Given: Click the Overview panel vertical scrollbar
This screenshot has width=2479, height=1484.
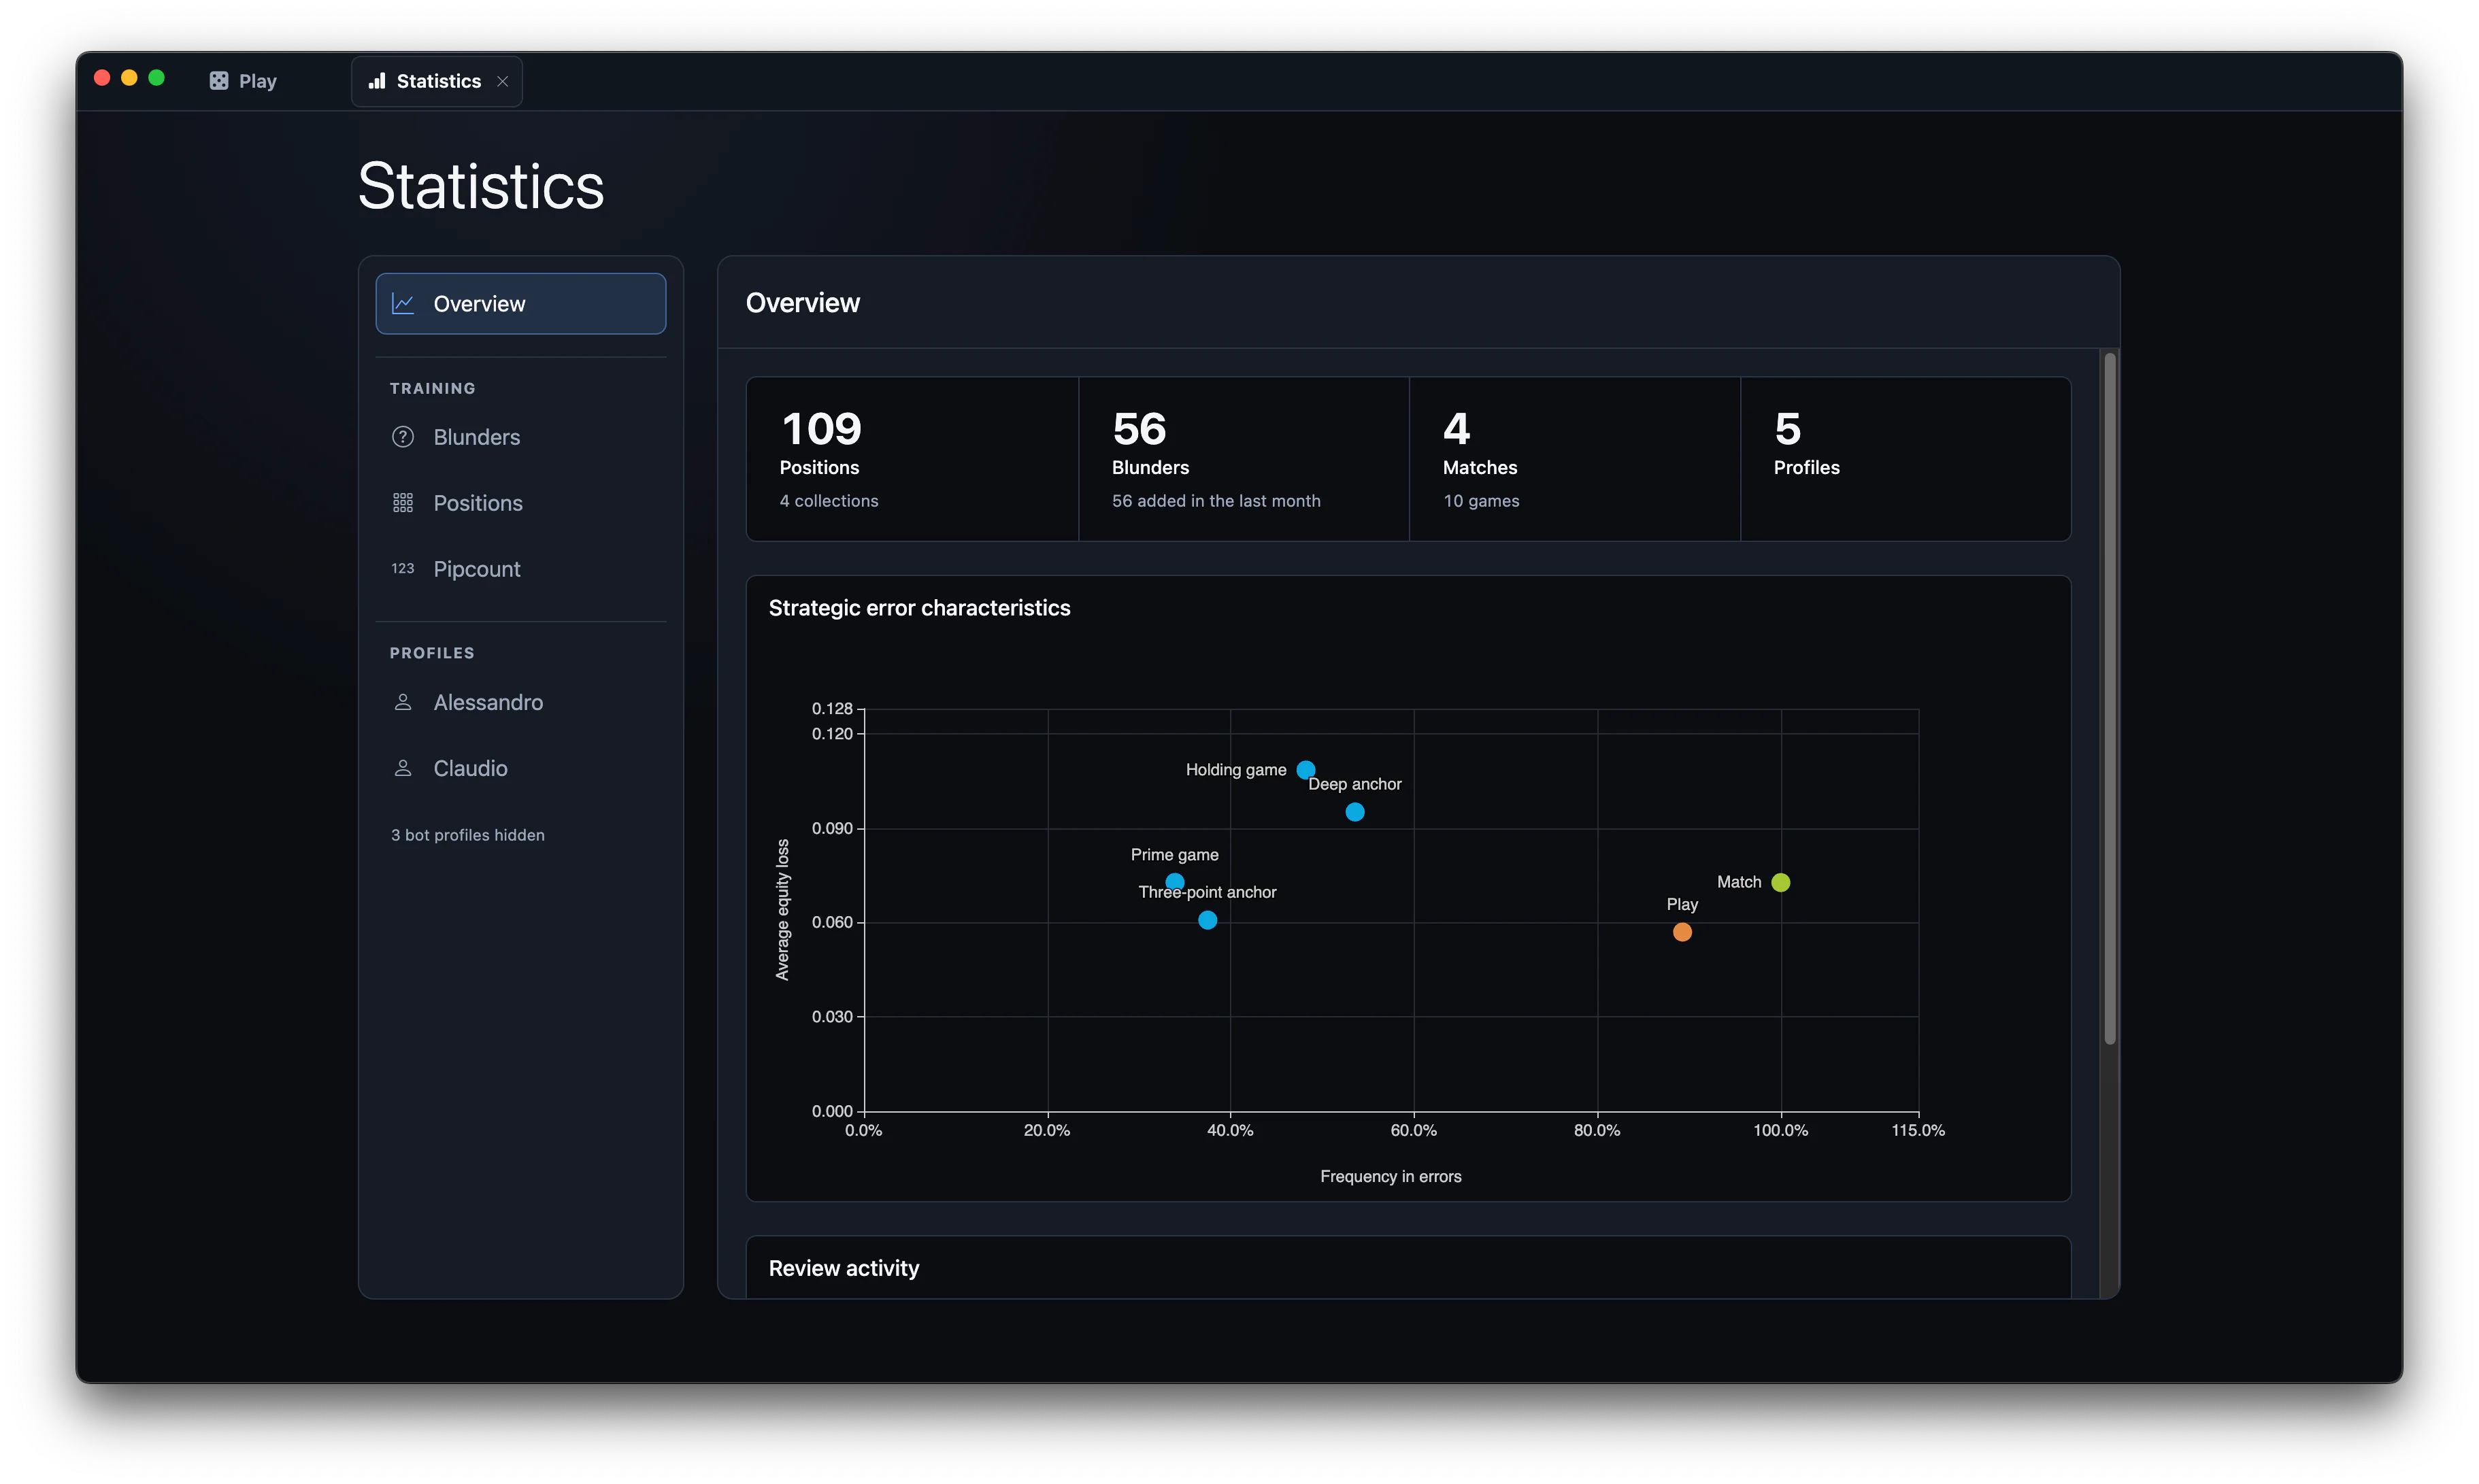Looking at the screenshot, I should [x=2110, y=698].
